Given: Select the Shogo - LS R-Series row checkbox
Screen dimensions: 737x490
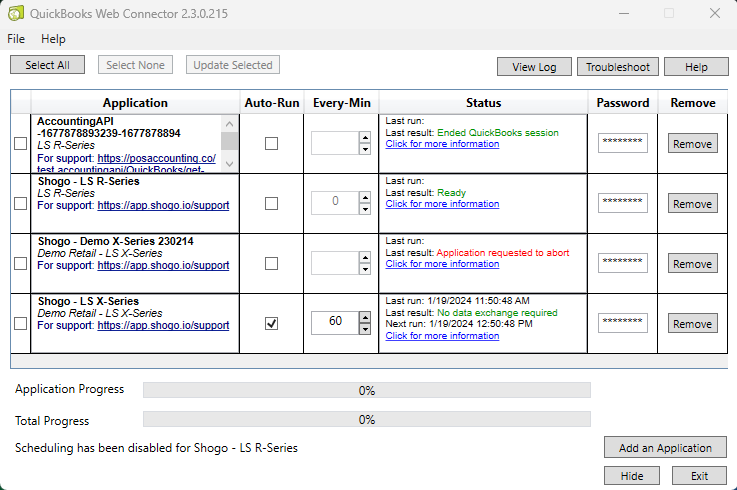Looking at the screenshot, I should pos(20,204).
